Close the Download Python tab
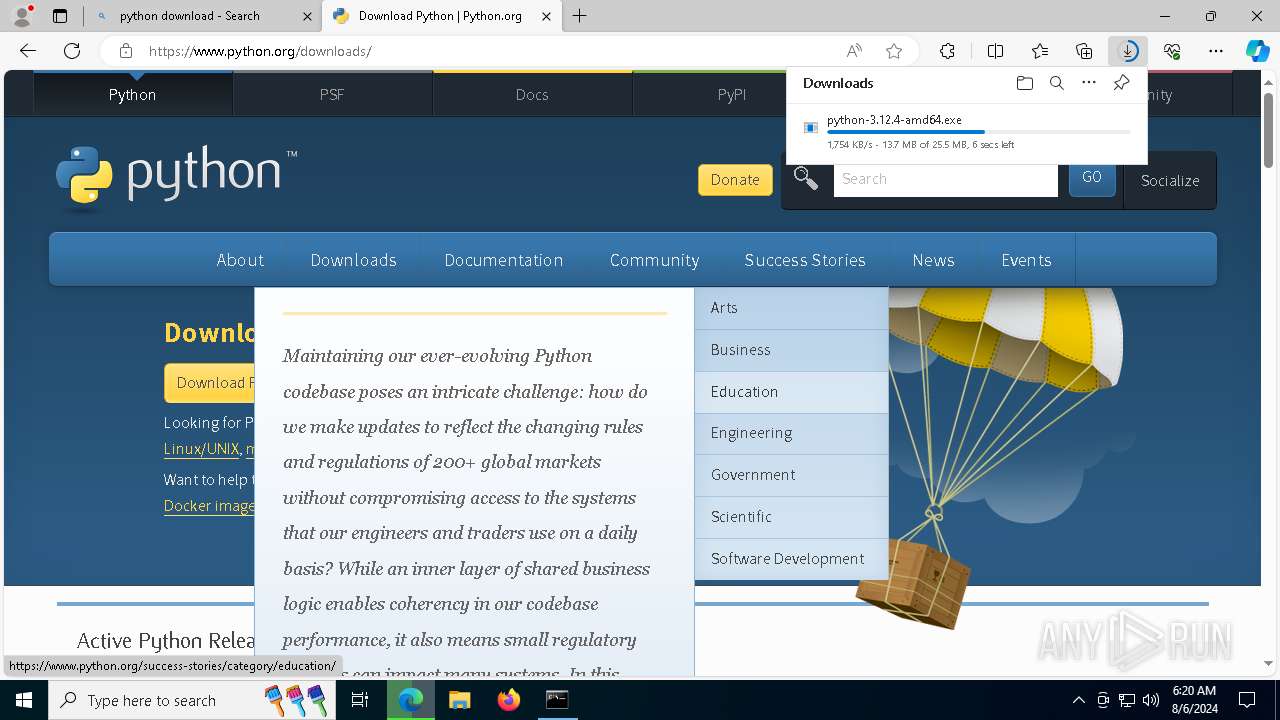The height and width of the screenshot is (720, 1280). coord(545,16)
